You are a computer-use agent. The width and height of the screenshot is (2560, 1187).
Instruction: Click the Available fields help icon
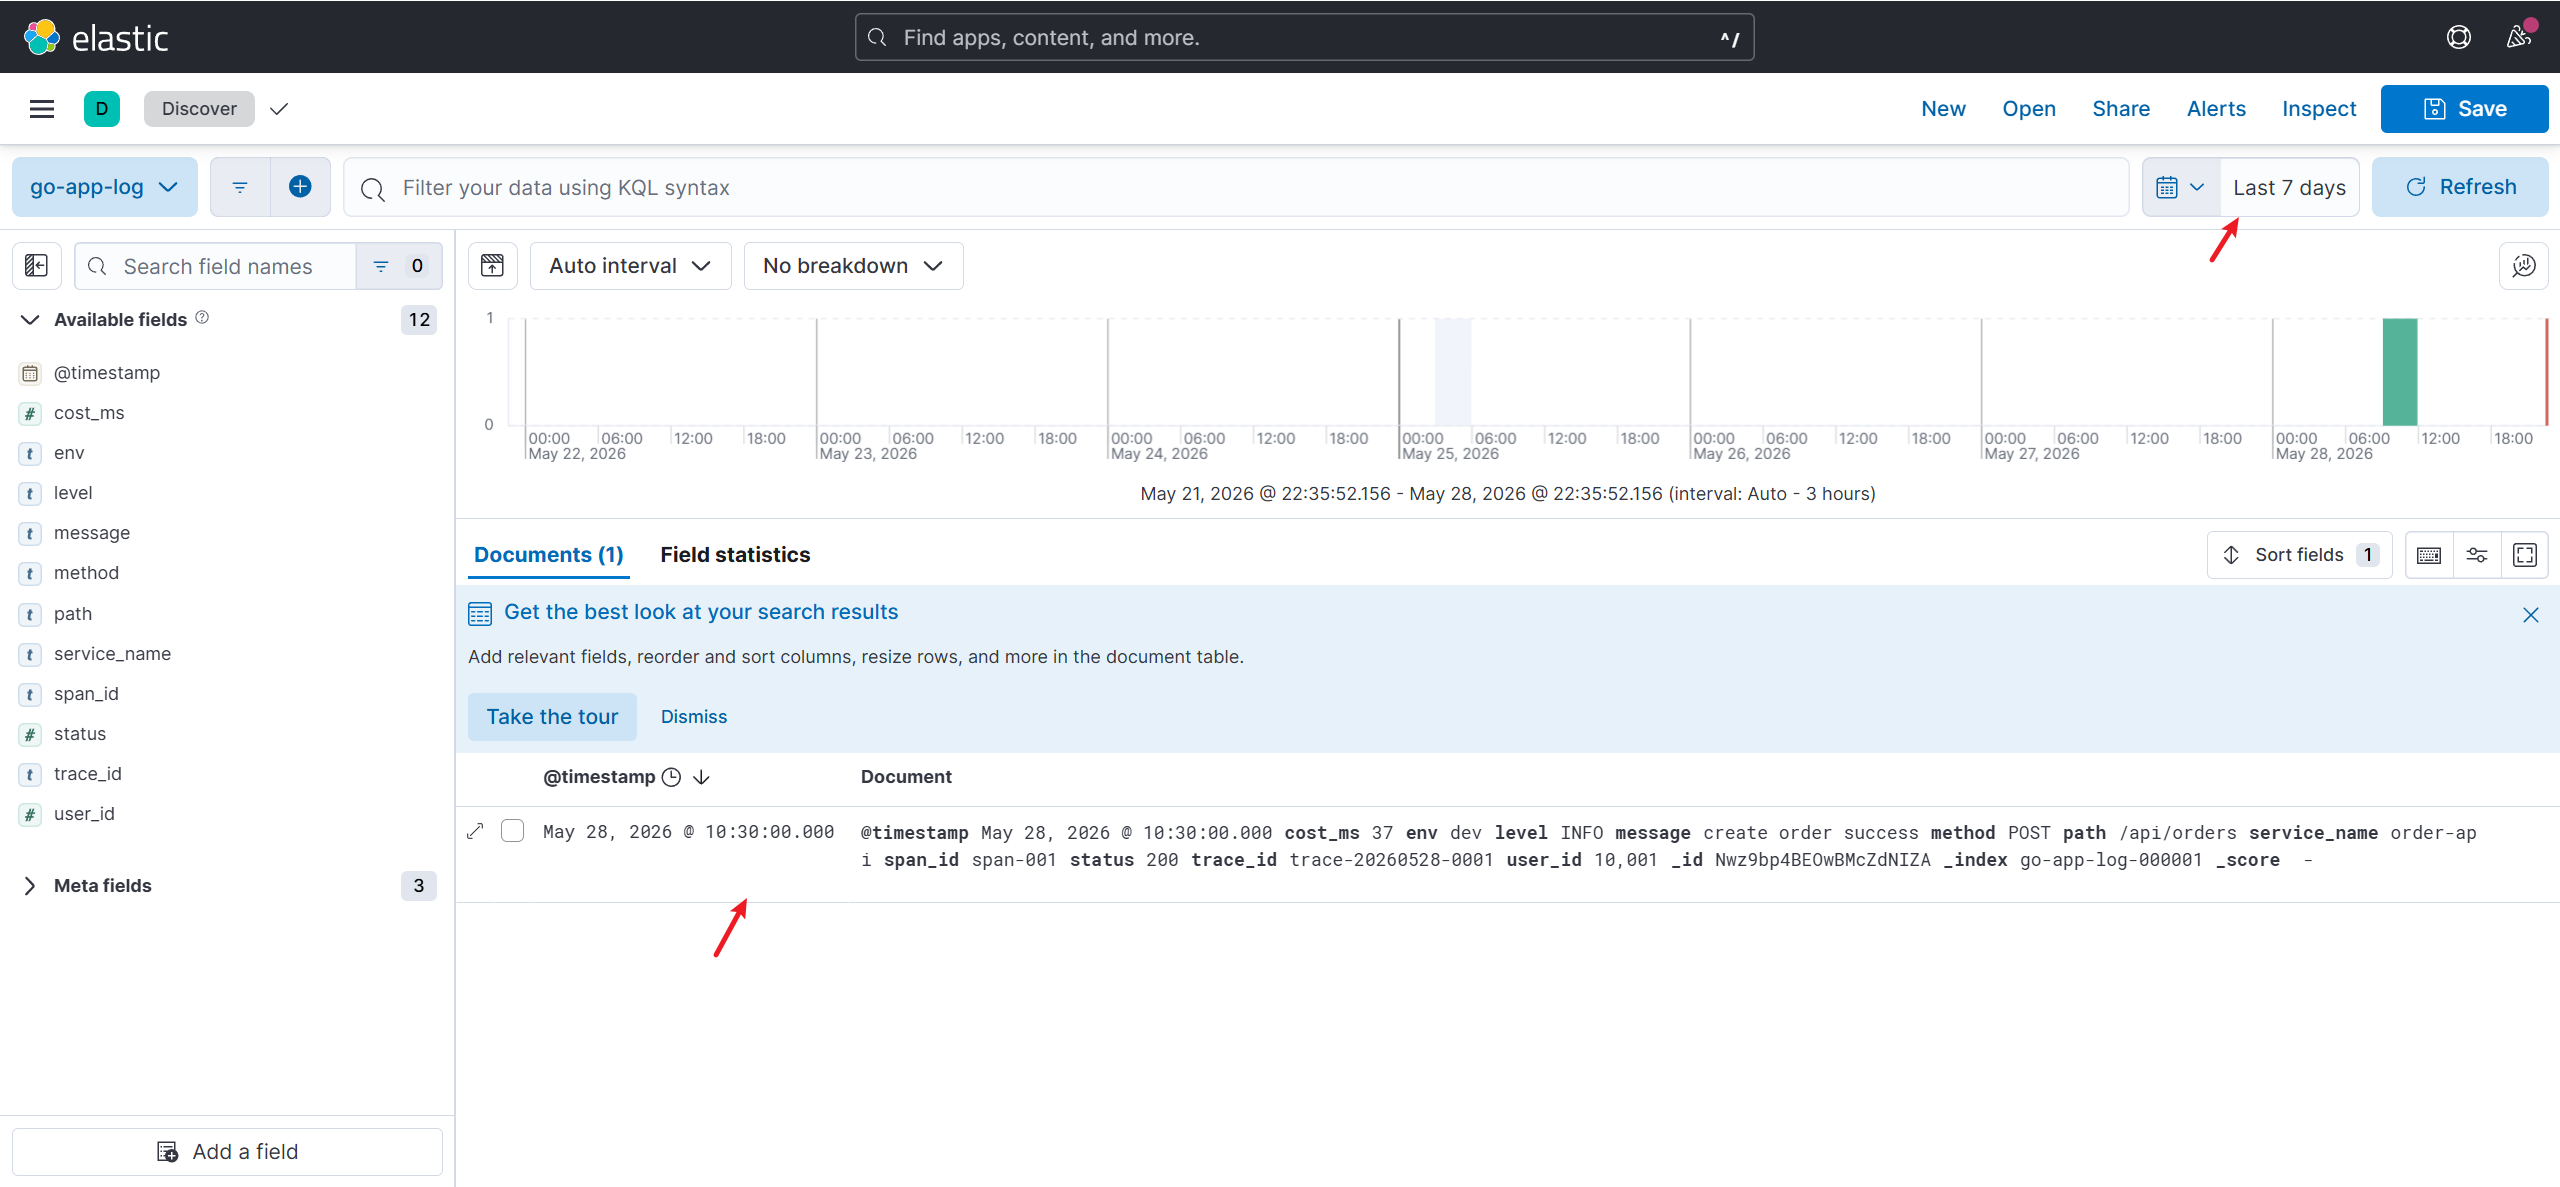coord(202,318)
